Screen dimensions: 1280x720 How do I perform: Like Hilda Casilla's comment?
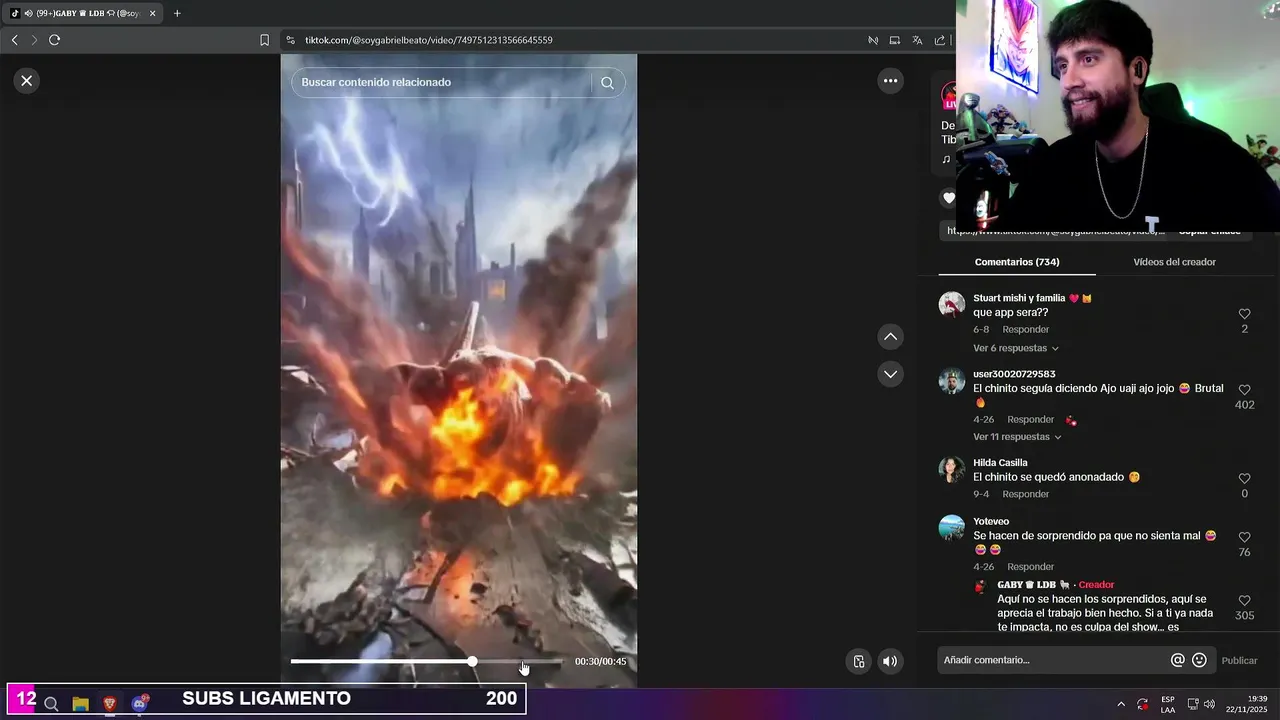tap(1244, 479)
